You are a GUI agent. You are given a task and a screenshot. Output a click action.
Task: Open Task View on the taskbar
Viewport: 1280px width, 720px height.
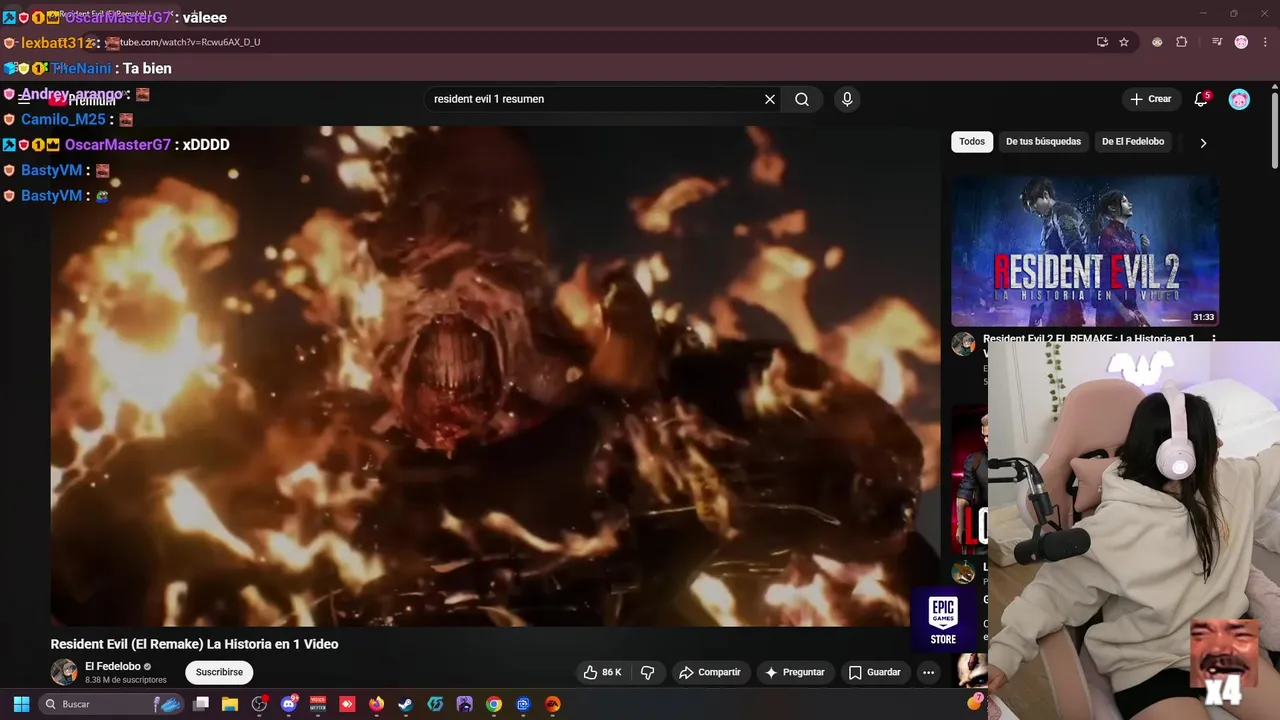pyautogui.click(x=201, y=704)
